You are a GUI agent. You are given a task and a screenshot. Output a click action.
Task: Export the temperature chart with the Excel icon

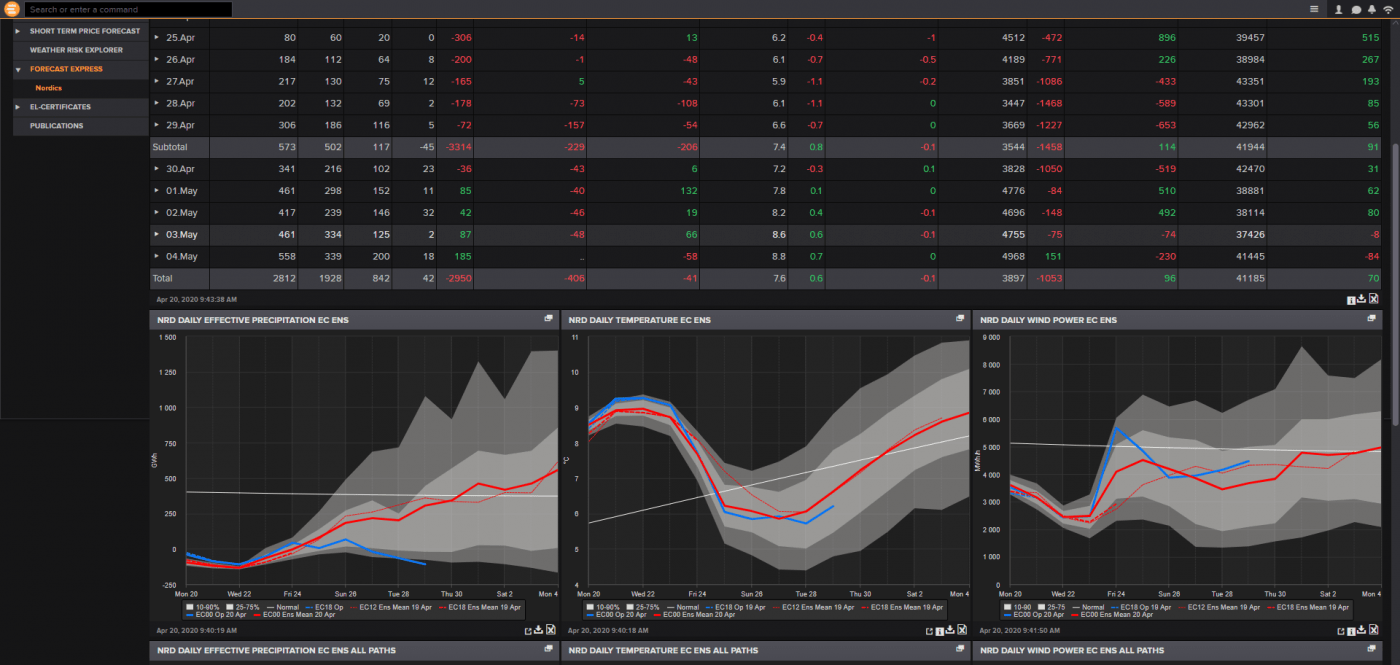click(x=961, y=630)
